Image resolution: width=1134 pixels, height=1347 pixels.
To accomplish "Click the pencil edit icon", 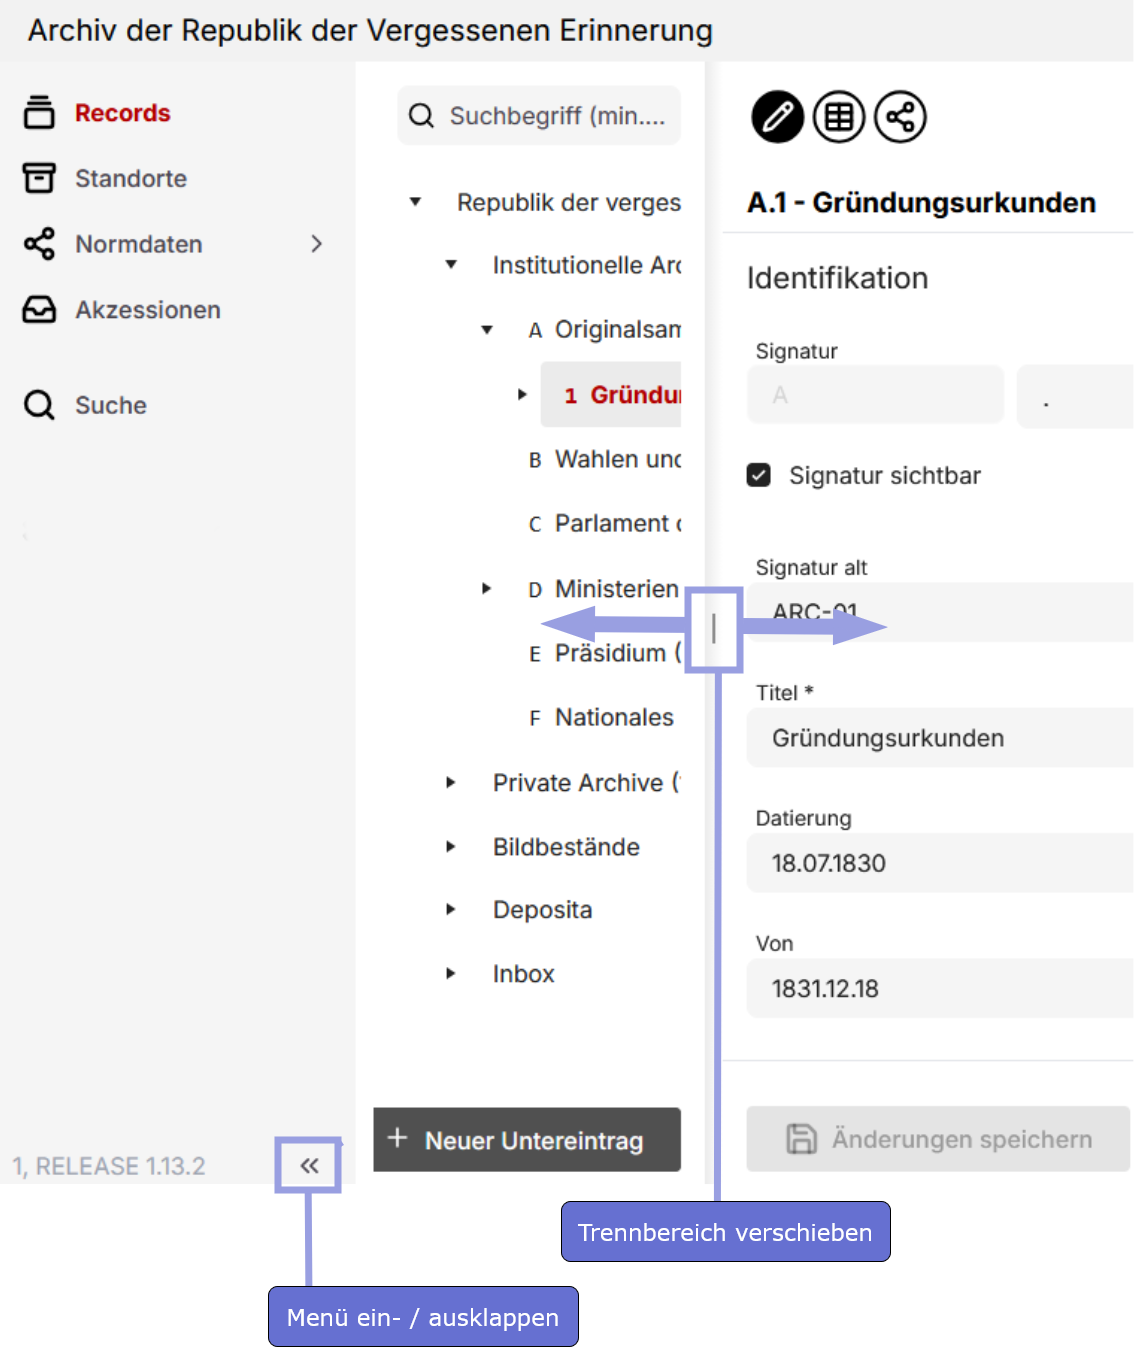I will click(777, 117).
